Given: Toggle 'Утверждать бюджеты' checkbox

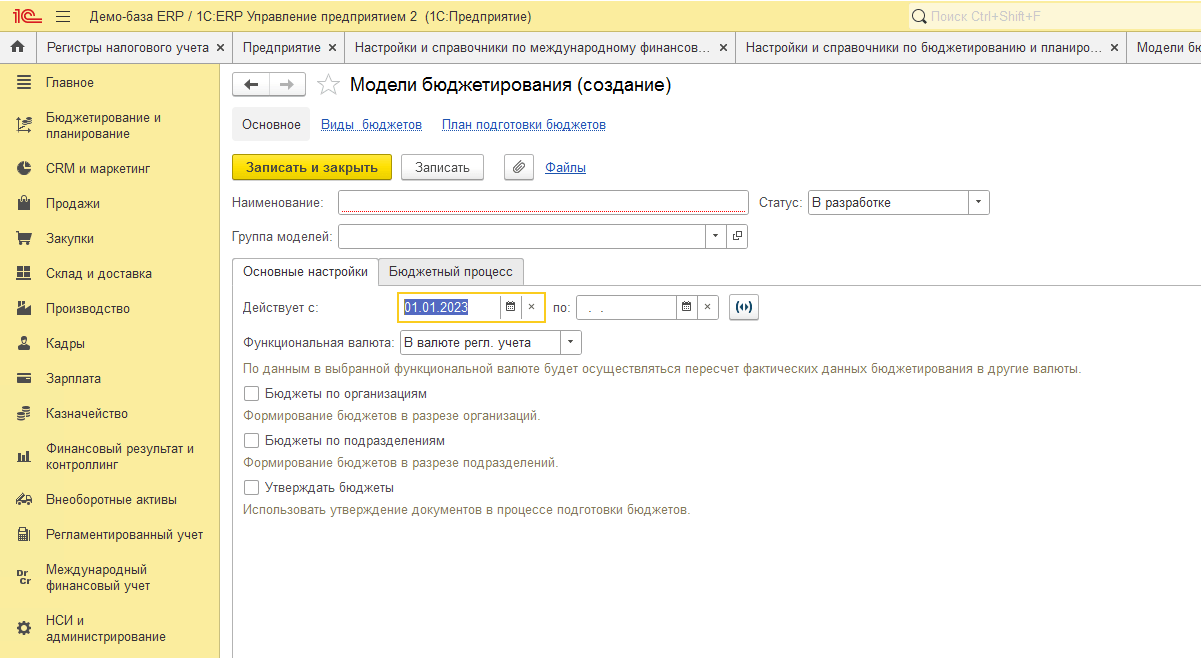Looking at the screenshot, I should coord(252,488).
